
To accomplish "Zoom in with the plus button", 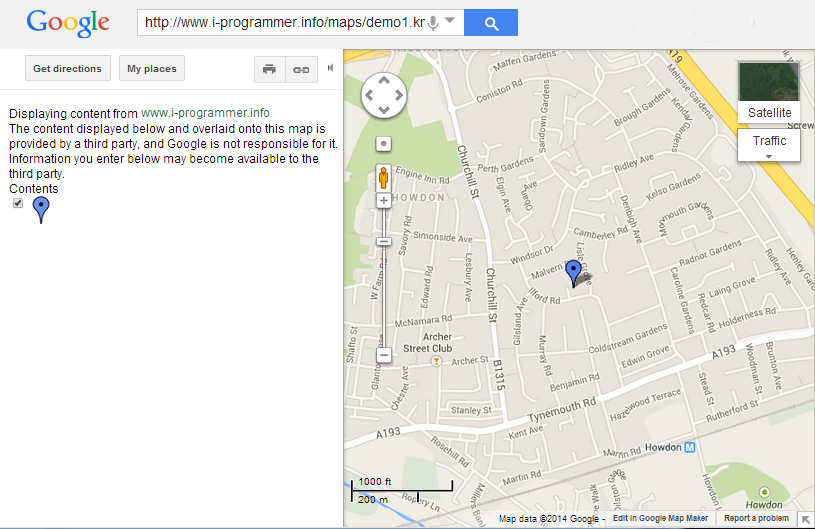I will (x=384, y=201).
